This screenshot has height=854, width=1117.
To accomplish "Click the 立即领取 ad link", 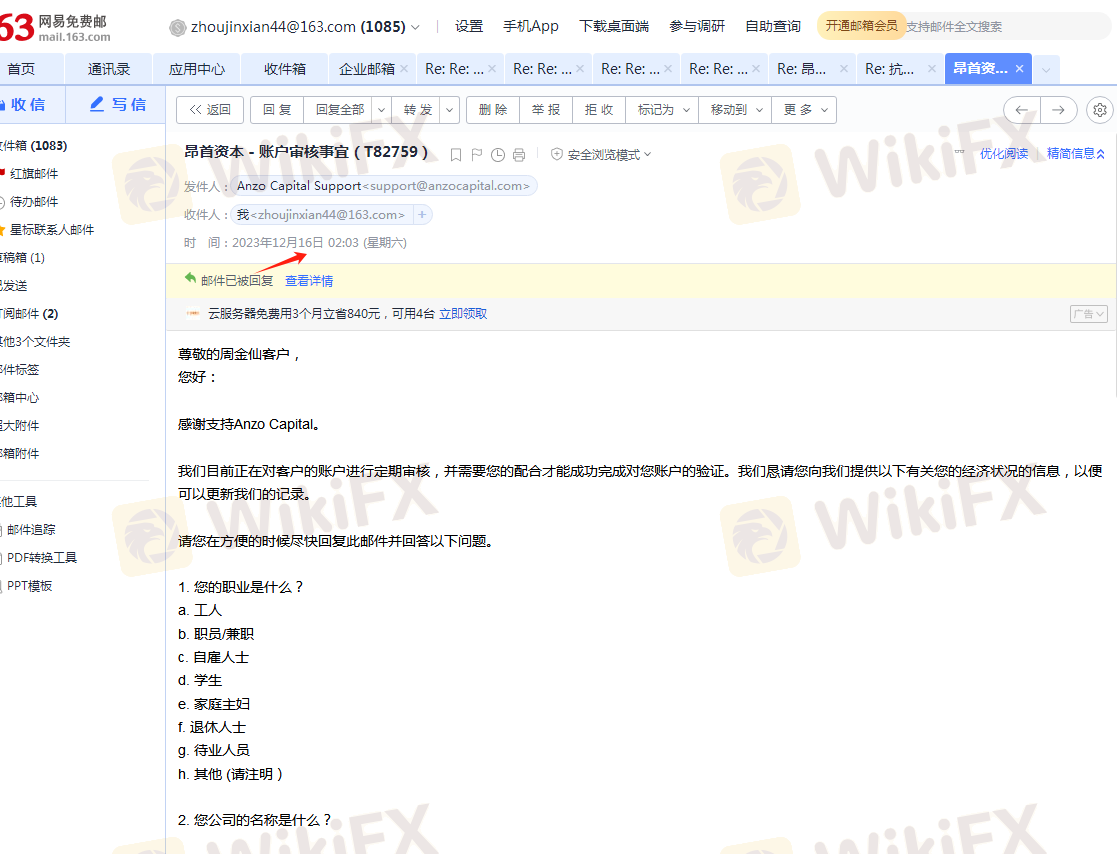I will pyautogui.click(x=463, y=313).
